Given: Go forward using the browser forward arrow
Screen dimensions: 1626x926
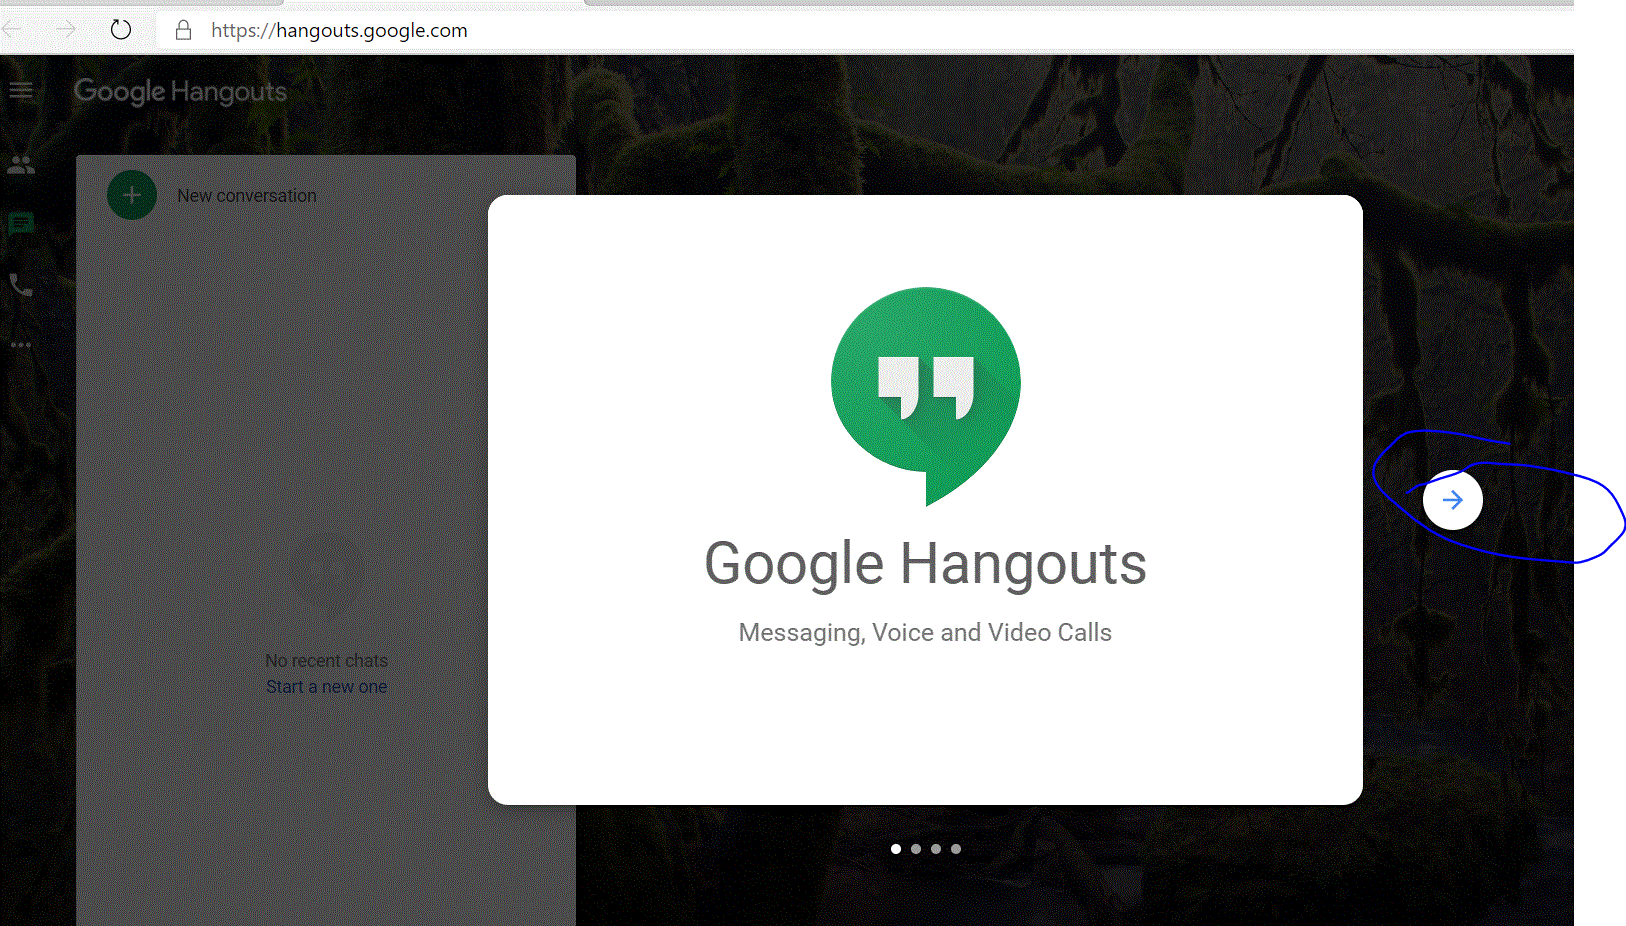Looking at the screenshot, I should [x=66, y=30].
